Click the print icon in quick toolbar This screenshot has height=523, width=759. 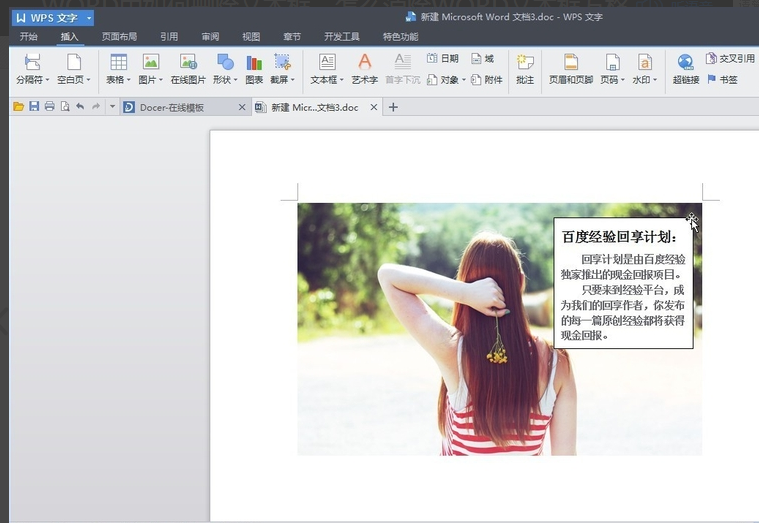pyautogui.click(x=49, y=107)
